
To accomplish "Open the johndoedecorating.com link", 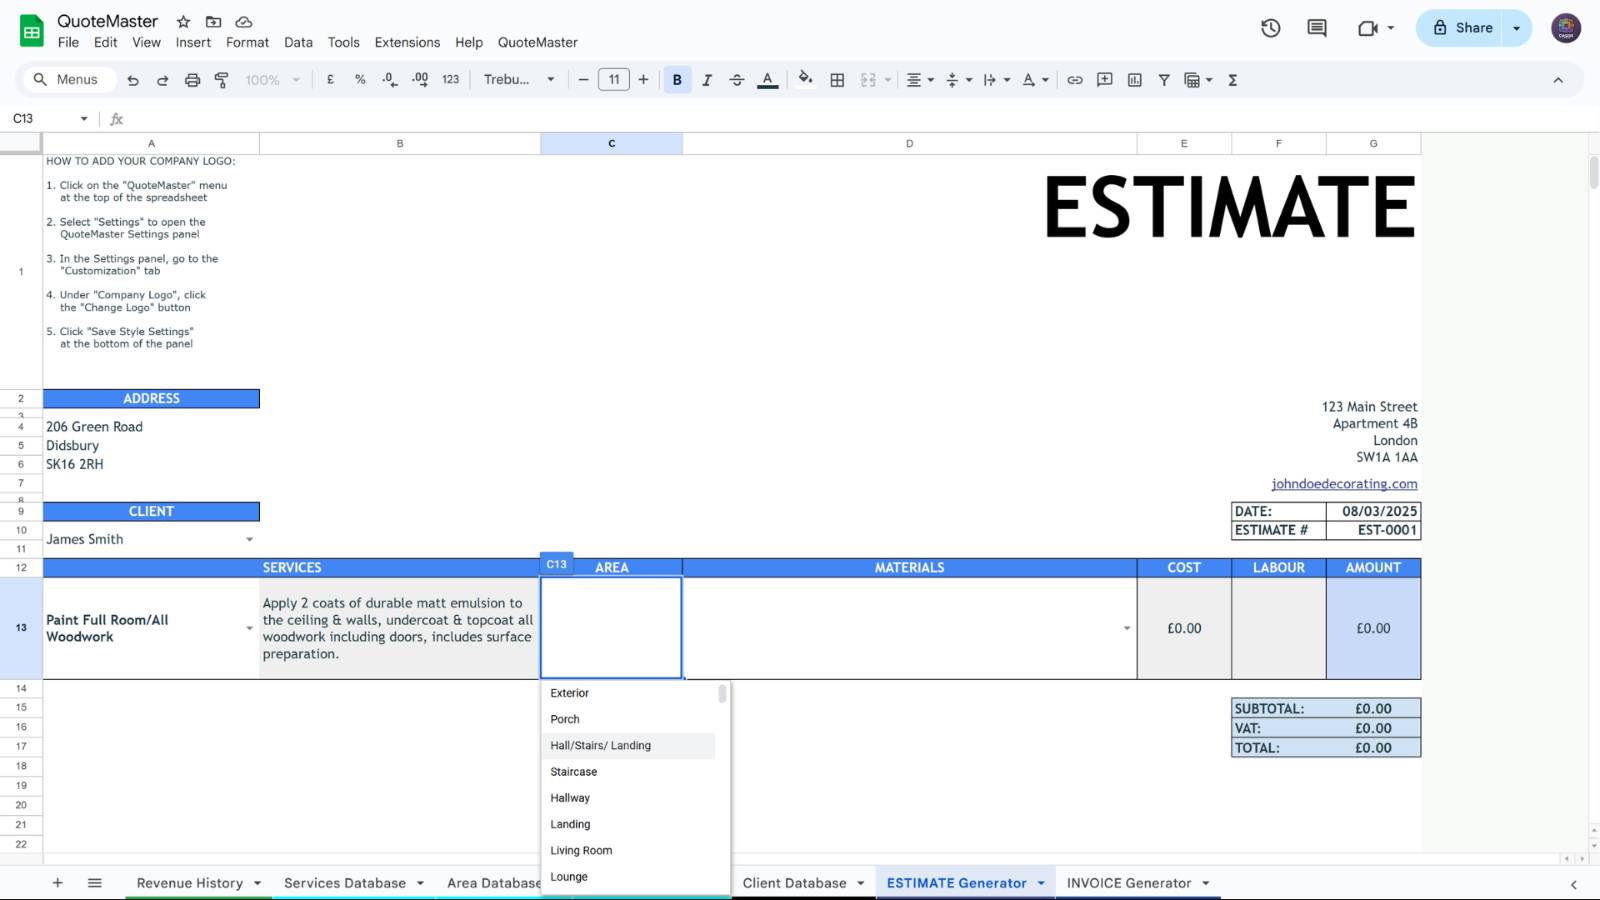I will (1343, 484).
